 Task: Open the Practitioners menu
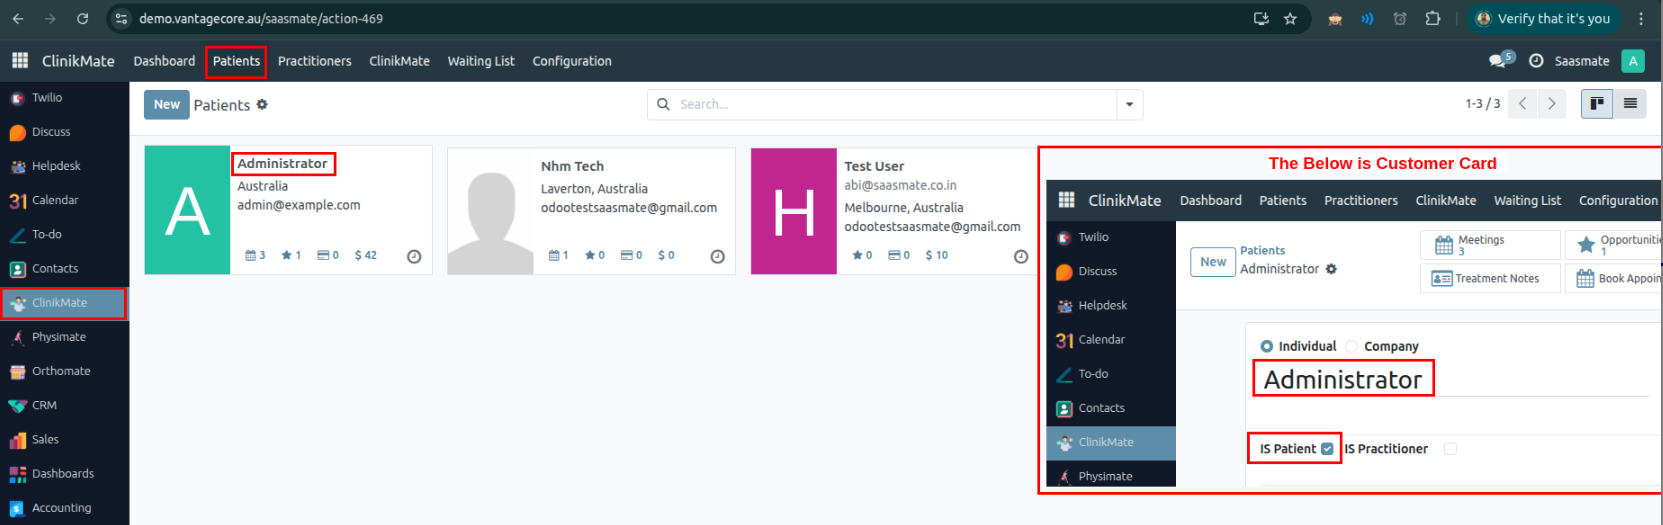pos(314,61)
